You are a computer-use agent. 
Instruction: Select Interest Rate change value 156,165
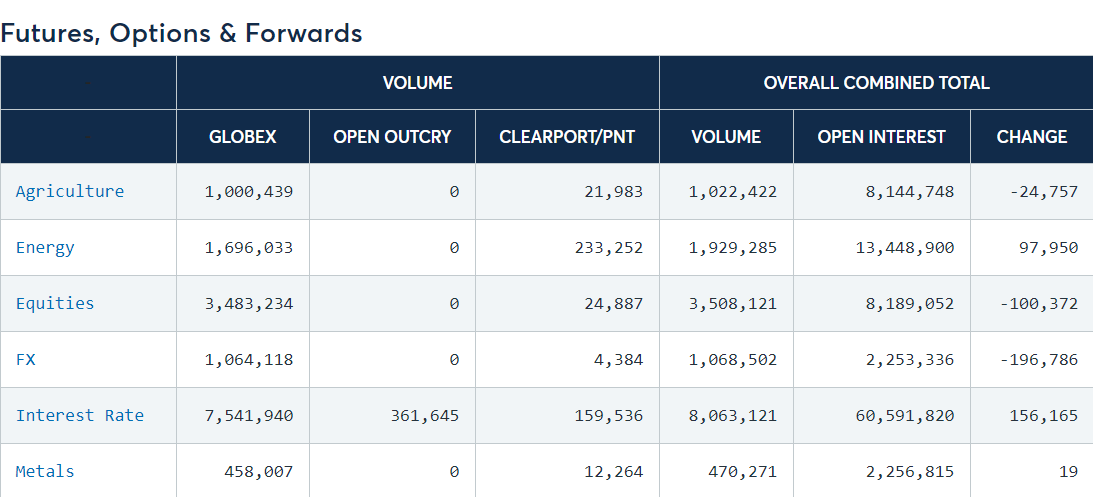pyautogui.click(x=1044, y=415)
